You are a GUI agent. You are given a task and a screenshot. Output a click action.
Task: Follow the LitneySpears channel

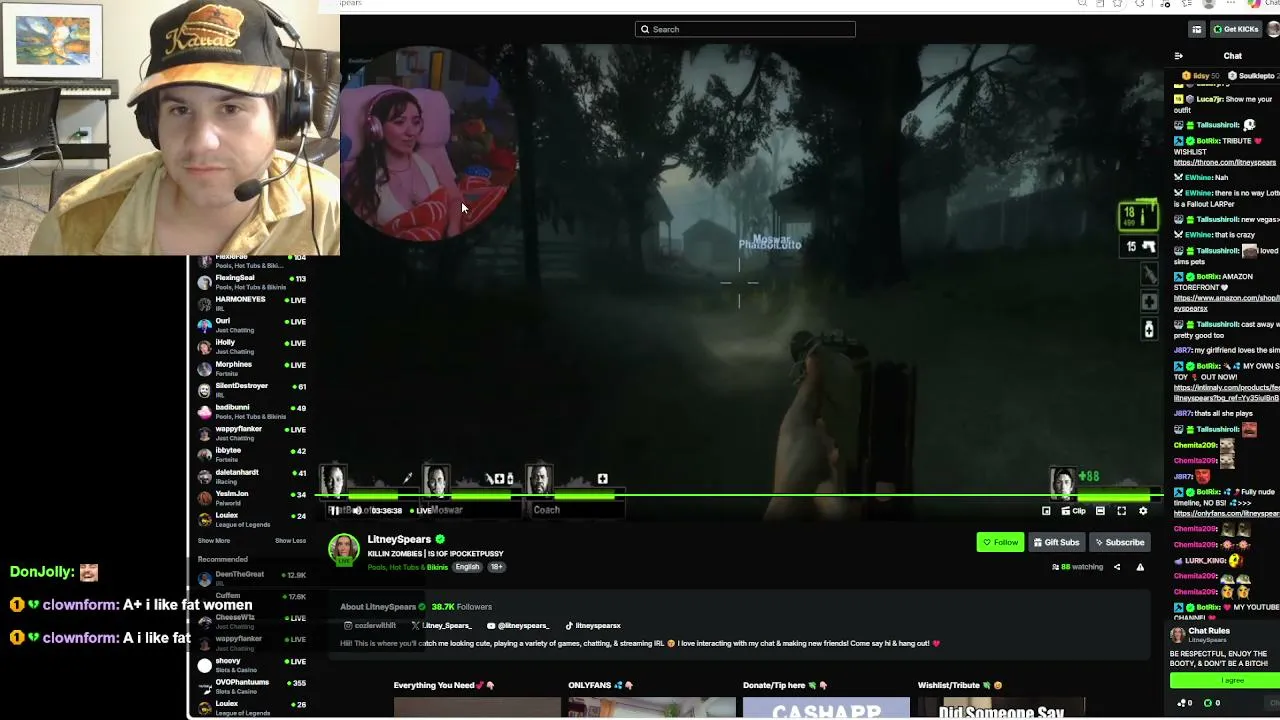coord(1000,542)
